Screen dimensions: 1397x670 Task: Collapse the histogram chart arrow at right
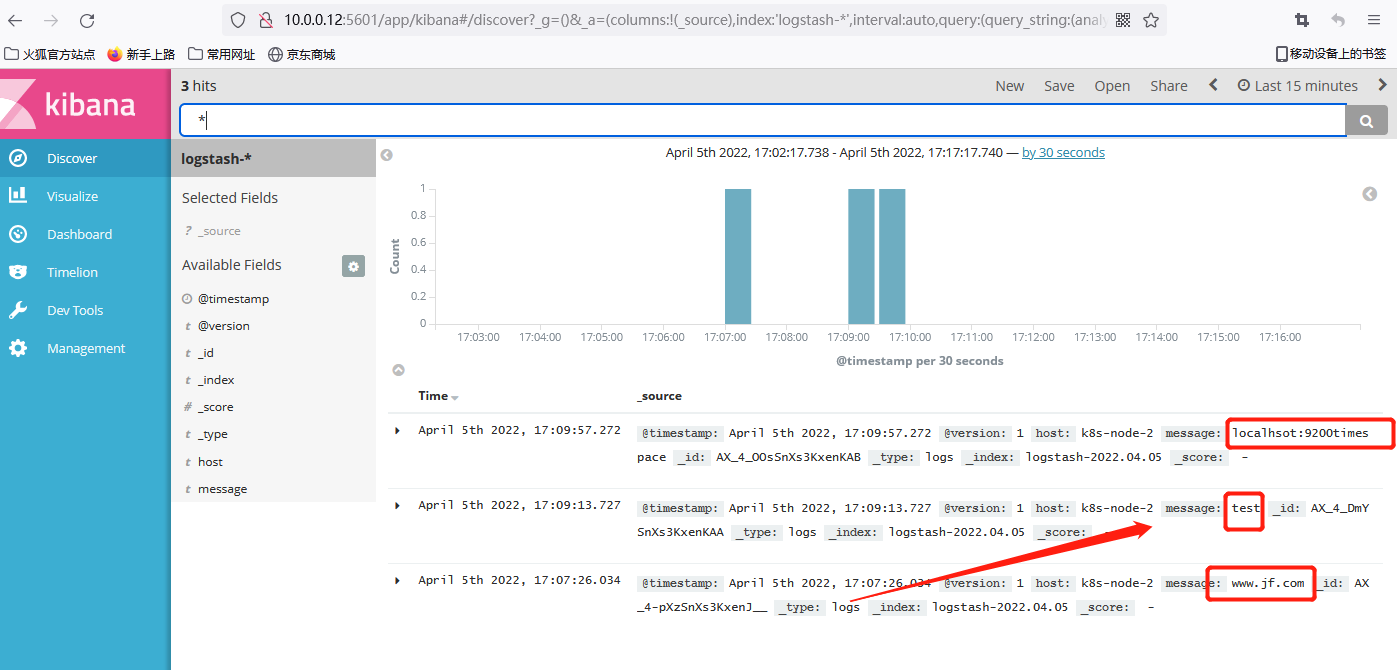(1370, 194)
